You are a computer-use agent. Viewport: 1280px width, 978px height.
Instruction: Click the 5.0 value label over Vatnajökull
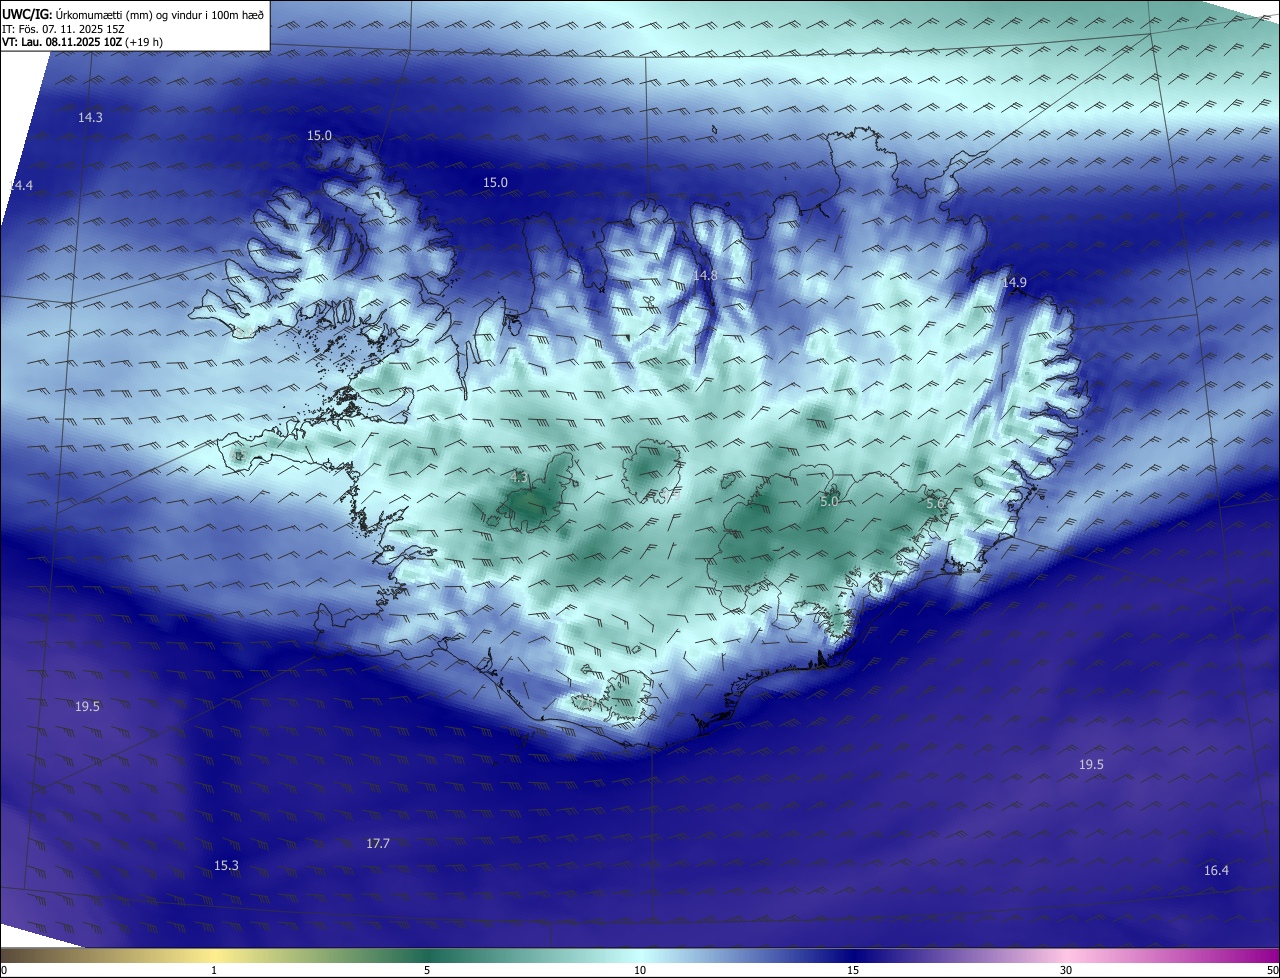[828, 502]
